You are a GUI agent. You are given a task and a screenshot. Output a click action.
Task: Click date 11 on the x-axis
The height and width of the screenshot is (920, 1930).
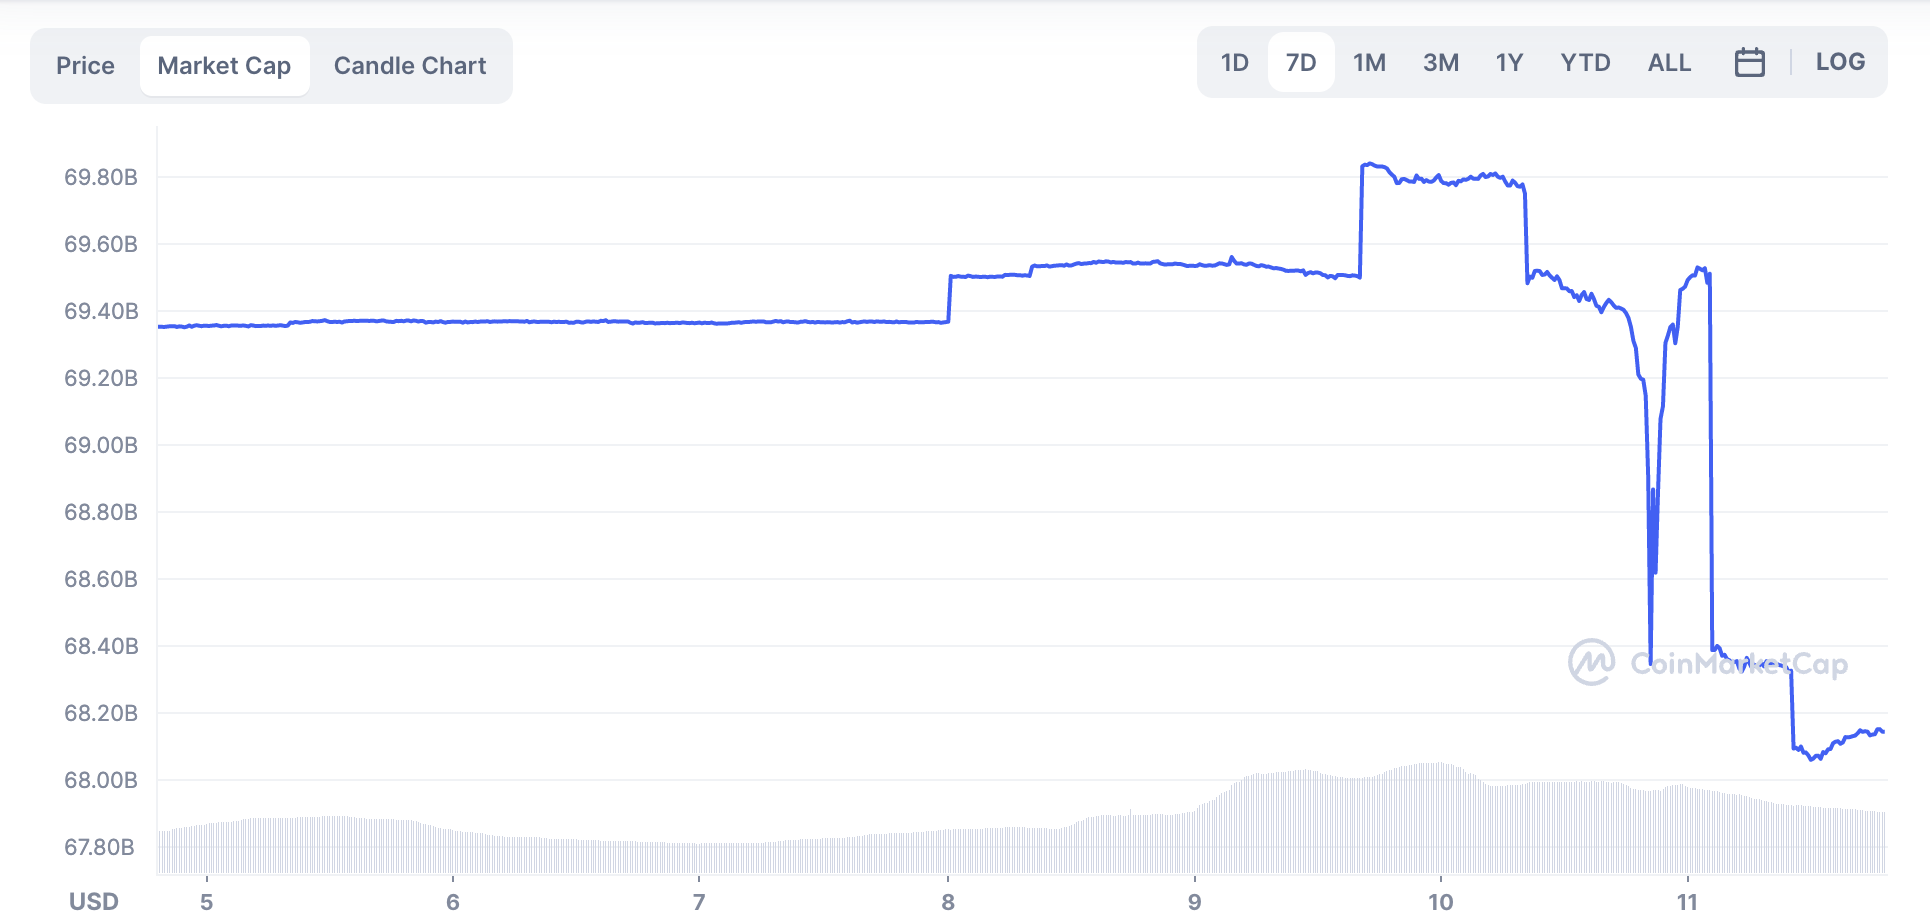coord(1687,902)
